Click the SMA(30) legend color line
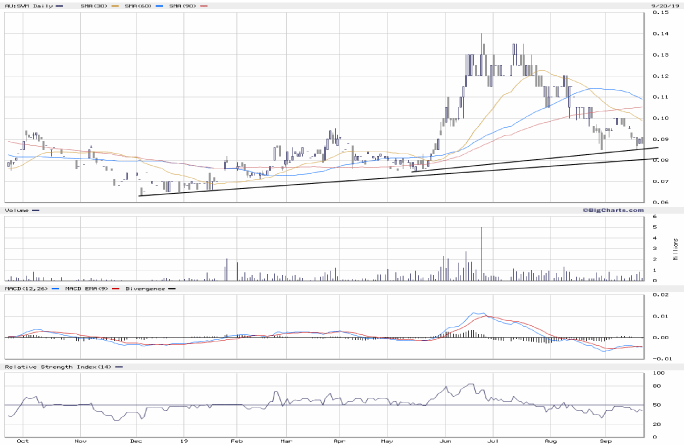 [x=113, y=6]
